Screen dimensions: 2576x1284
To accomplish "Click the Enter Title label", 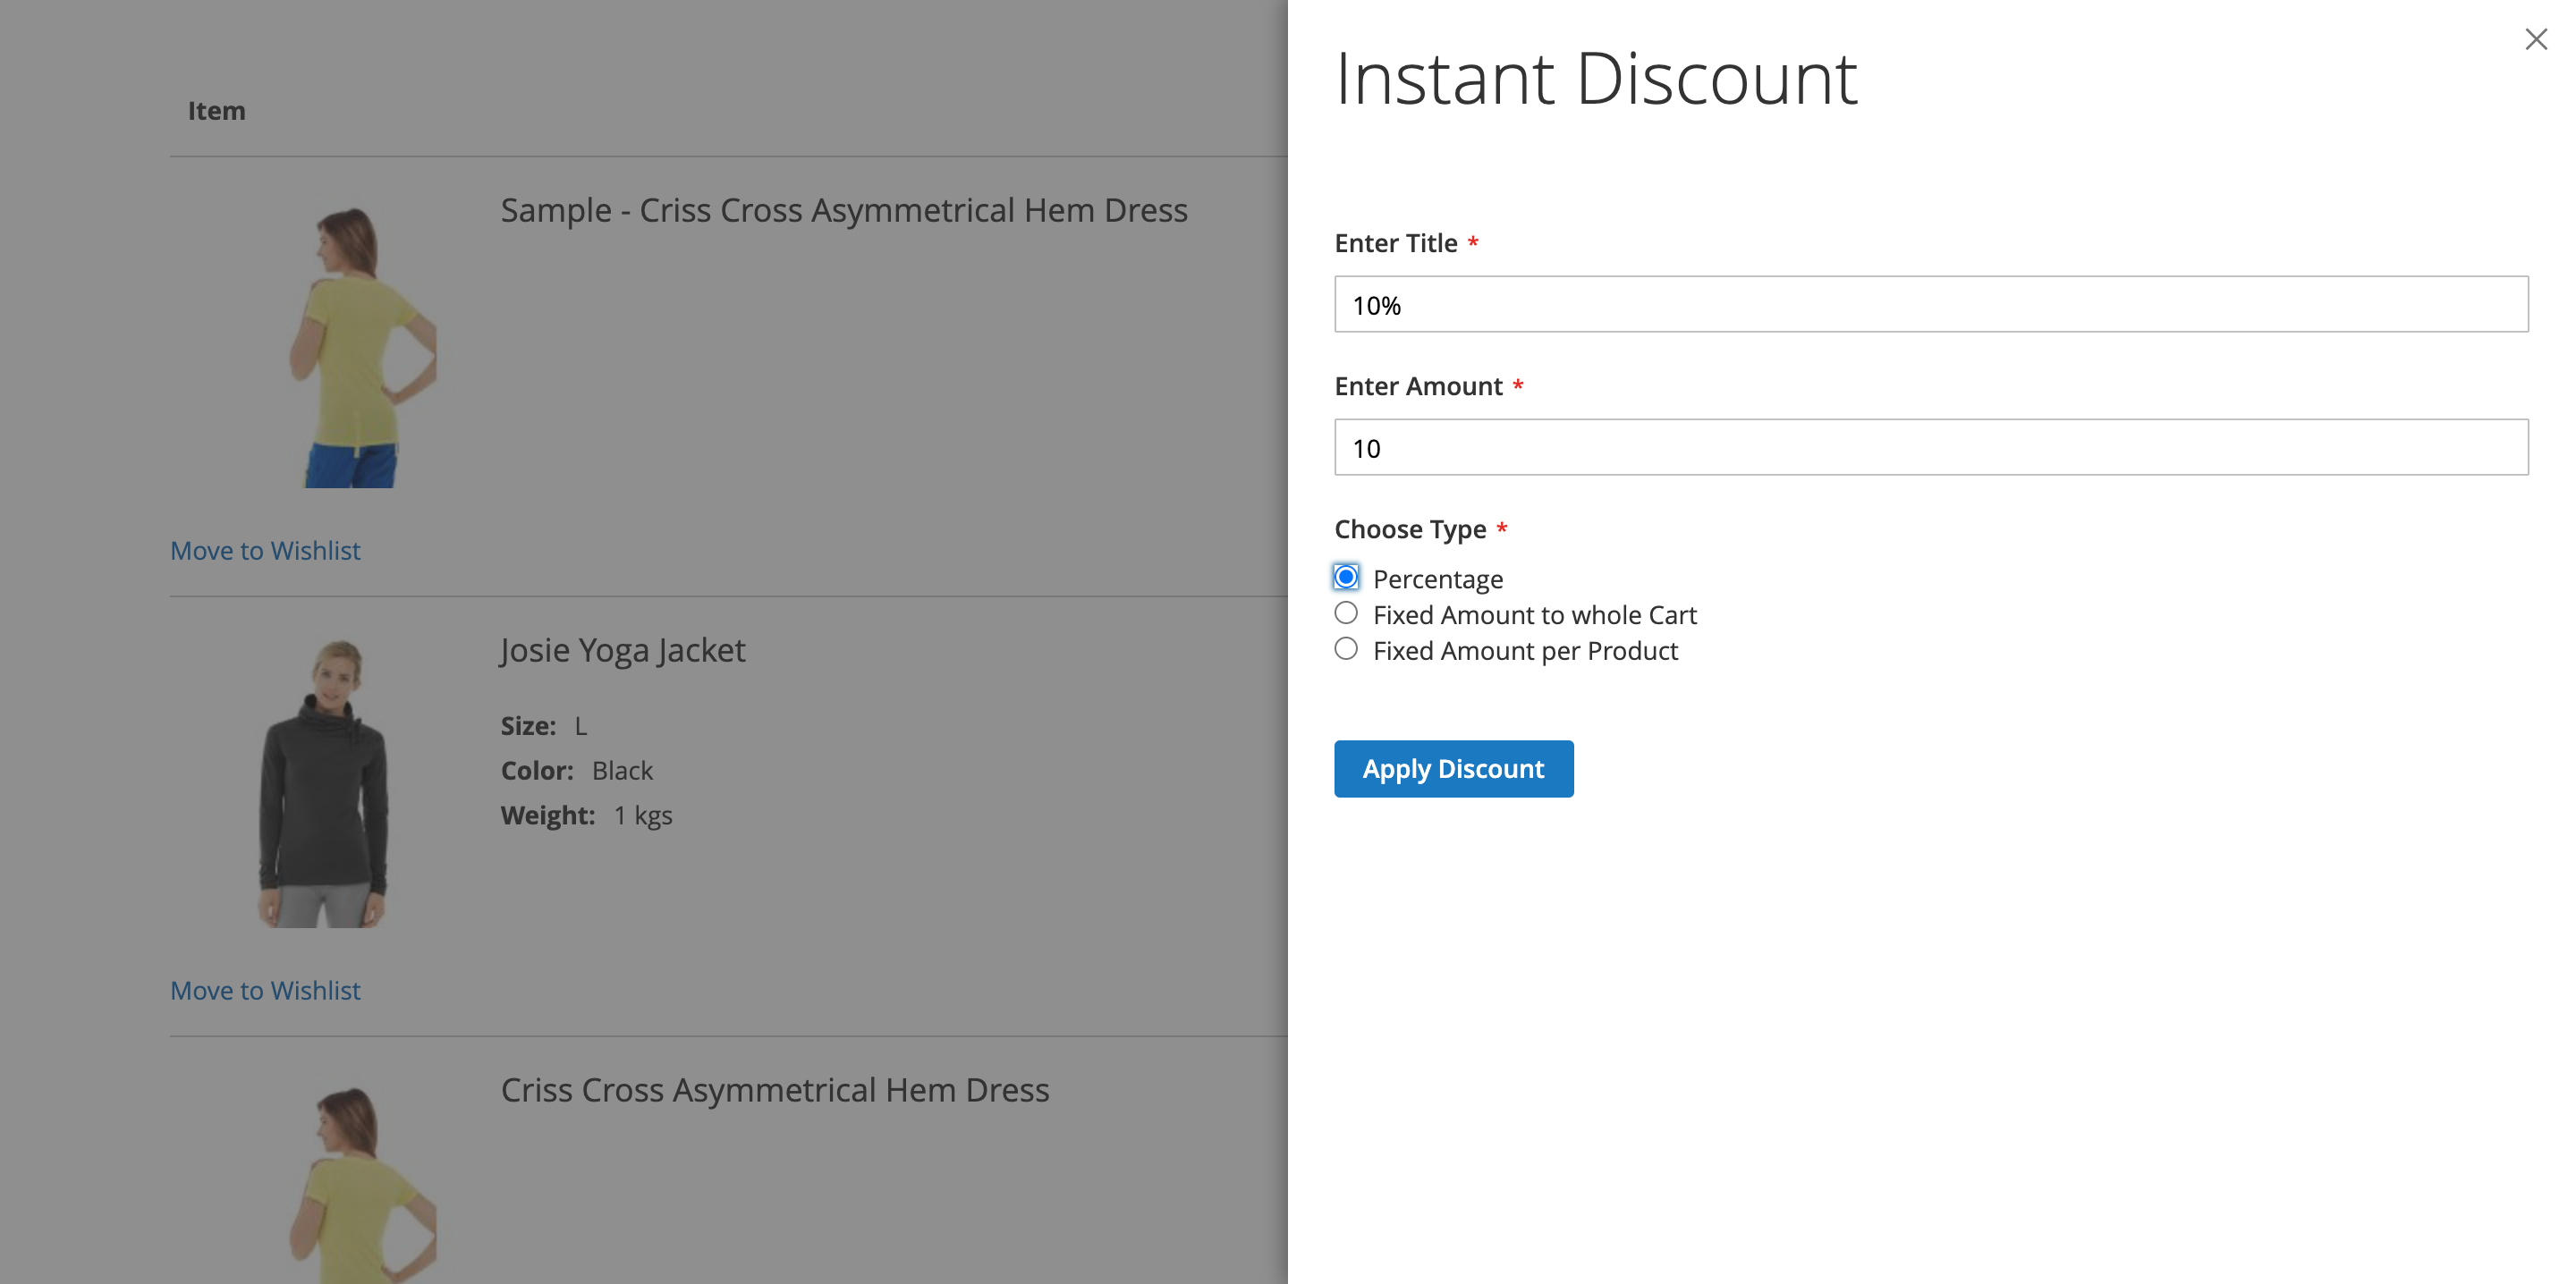I will (x=1396, y=243).
